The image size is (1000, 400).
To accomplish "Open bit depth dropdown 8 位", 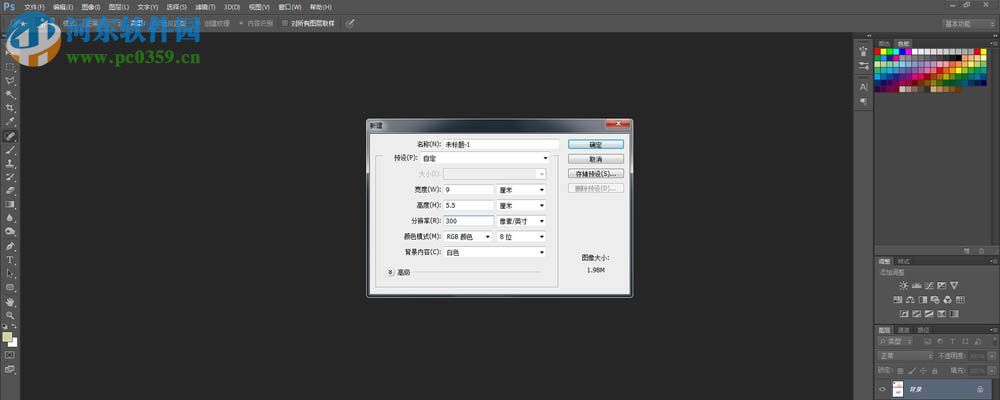I will click(x=522, y=237).
